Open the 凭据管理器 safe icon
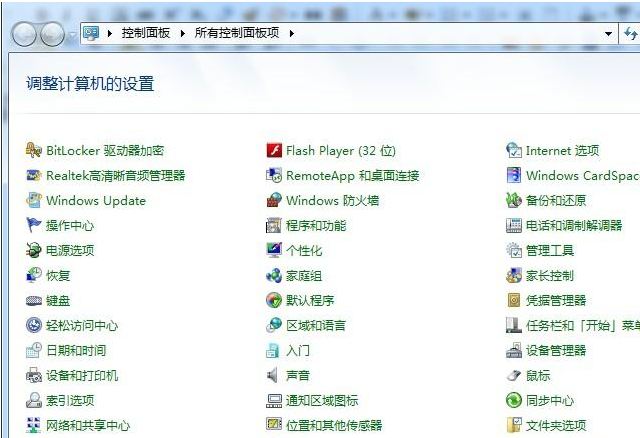Image resolution: width=640 pixels, height=438 pixels. coord(514,300)
